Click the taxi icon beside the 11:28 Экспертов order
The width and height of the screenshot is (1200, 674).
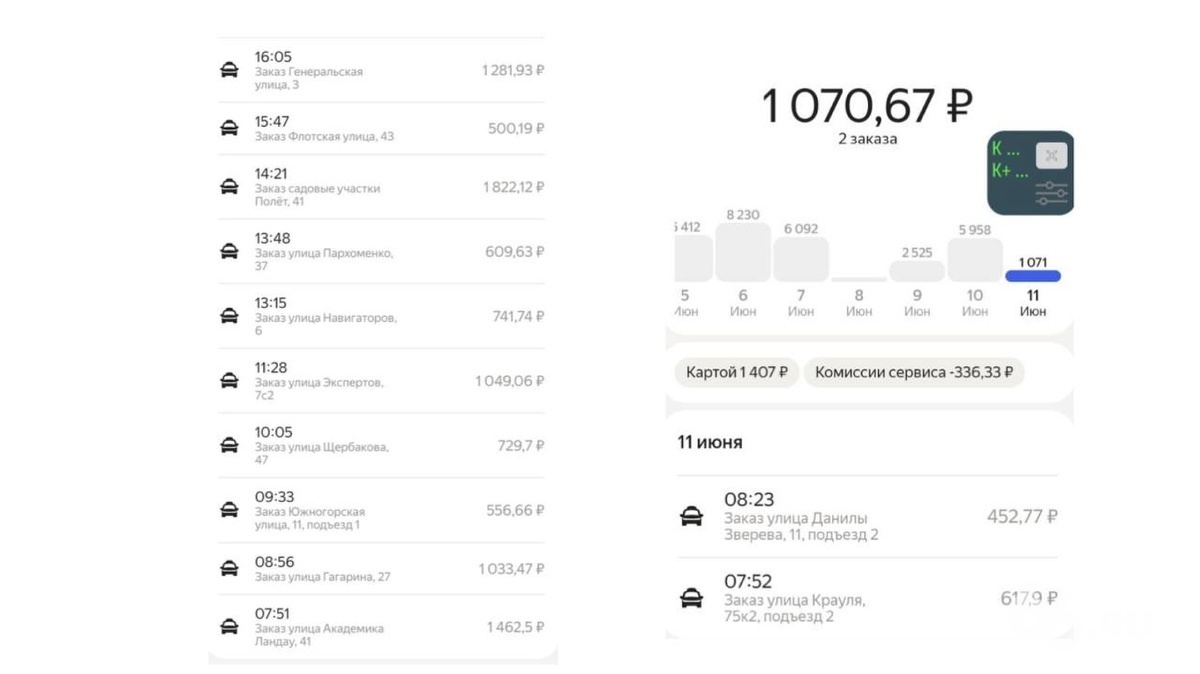(231, 379)
